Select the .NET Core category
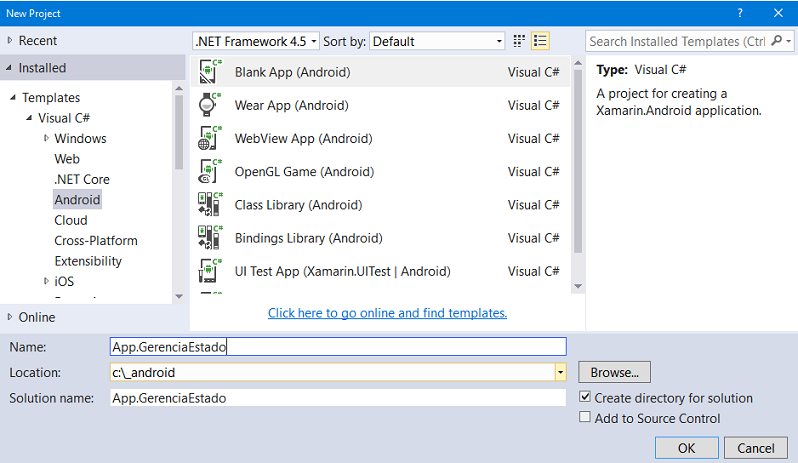Screen dimensions: 798x463 tap(82, 179)
